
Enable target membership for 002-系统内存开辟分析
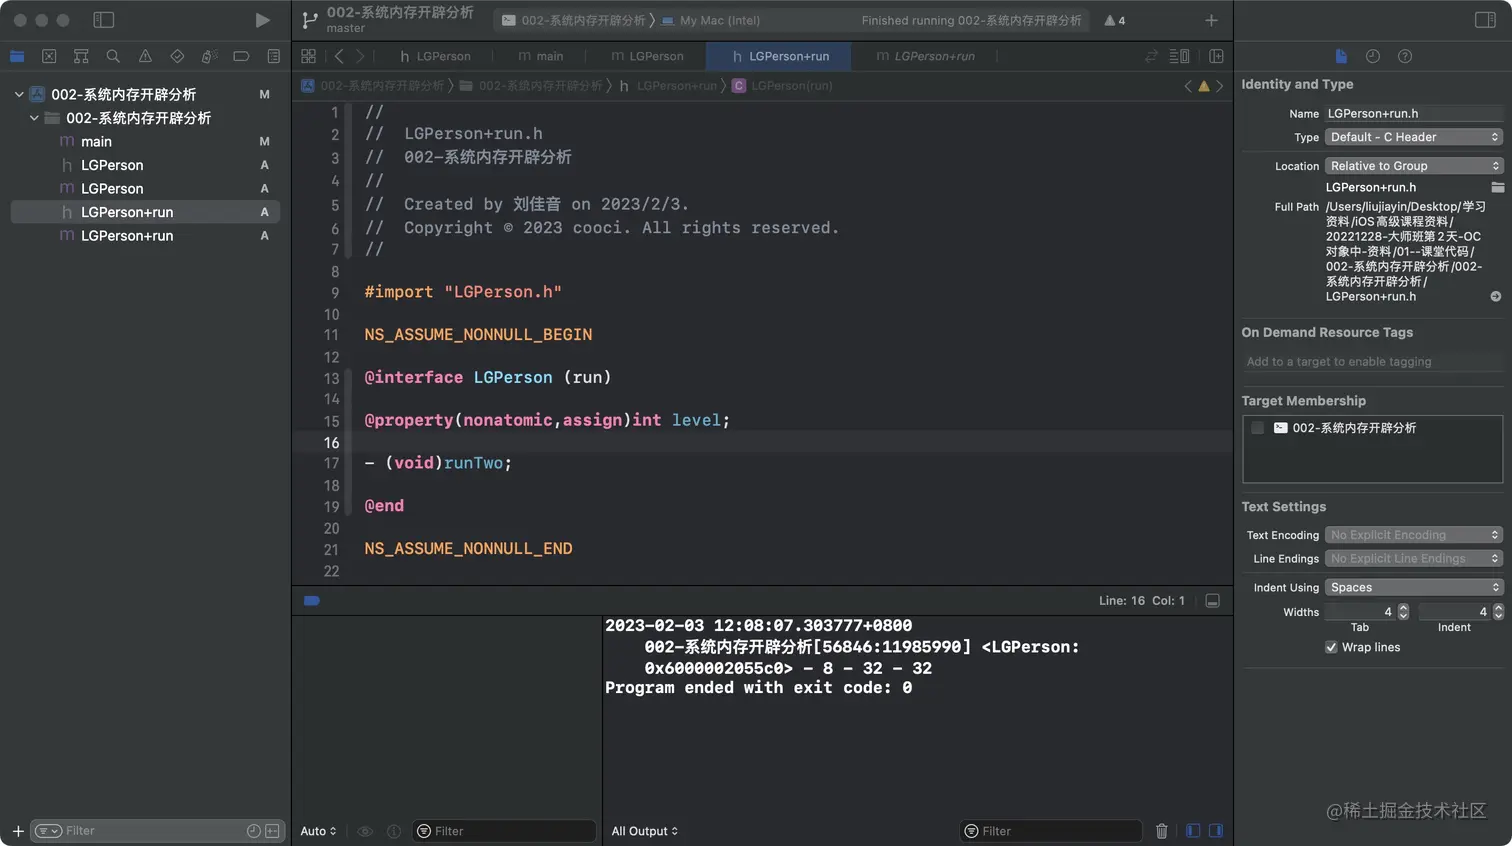(1258, 428)
